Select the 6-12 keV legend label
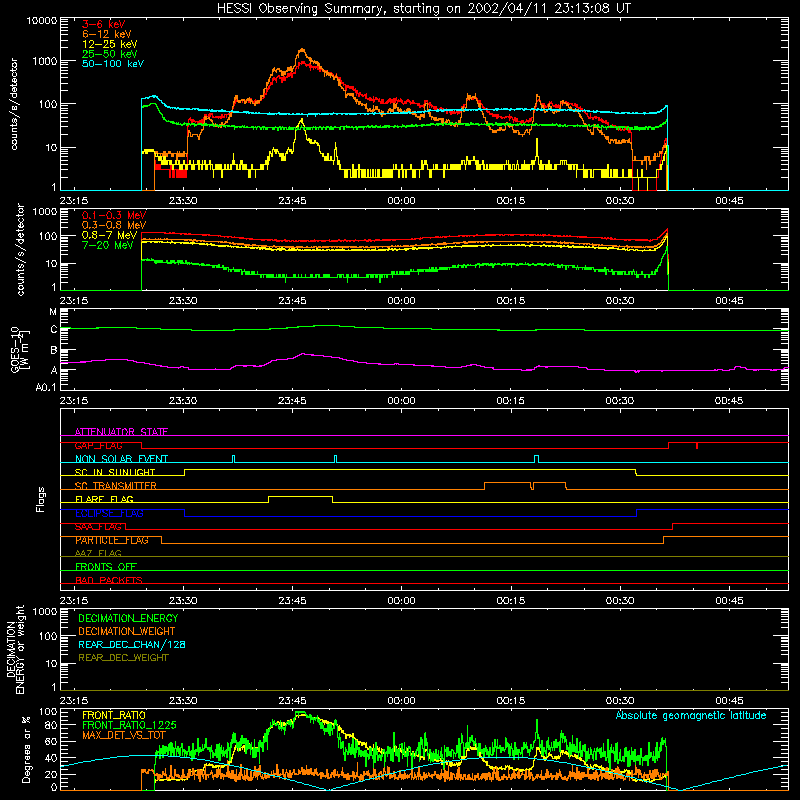 (107, 34)
